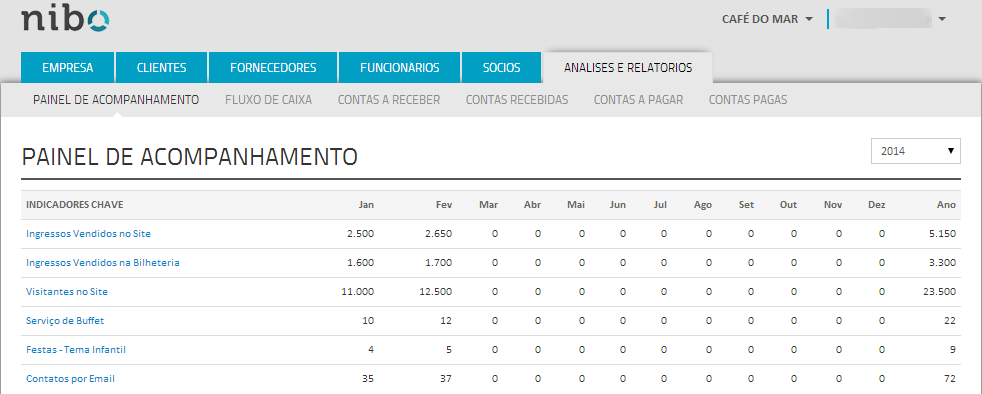Click the Mai column header

coord(576,205)
